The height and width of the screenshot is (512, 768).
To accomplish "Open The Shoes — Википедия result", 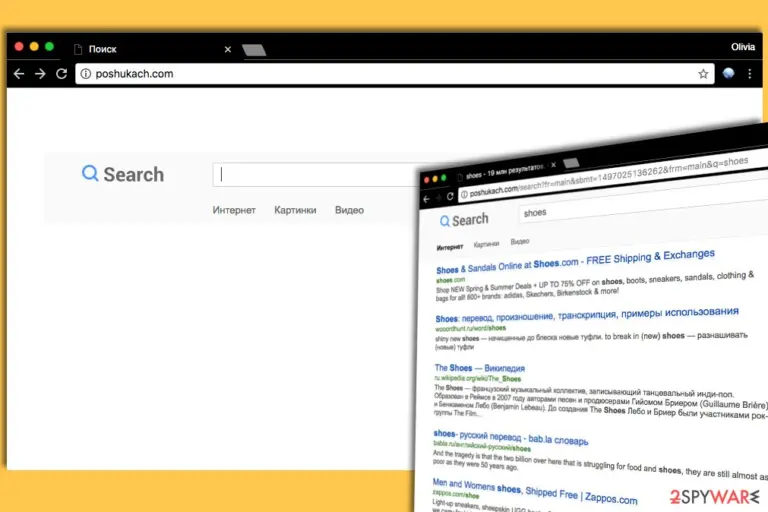I will pos(480,368).
